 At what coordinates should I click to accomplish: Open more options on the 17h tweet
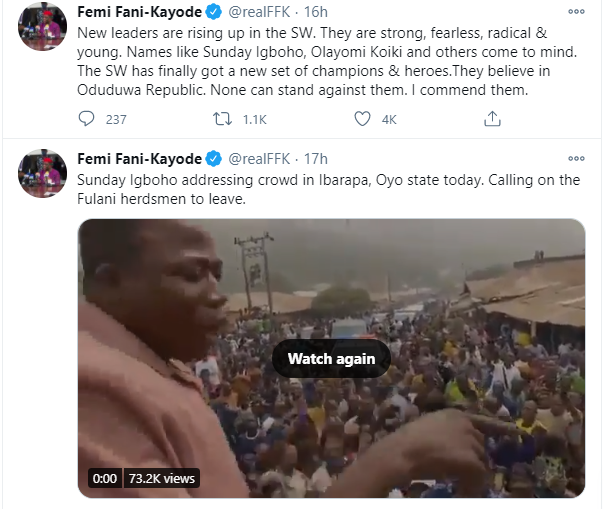click(x=576, y=158)
